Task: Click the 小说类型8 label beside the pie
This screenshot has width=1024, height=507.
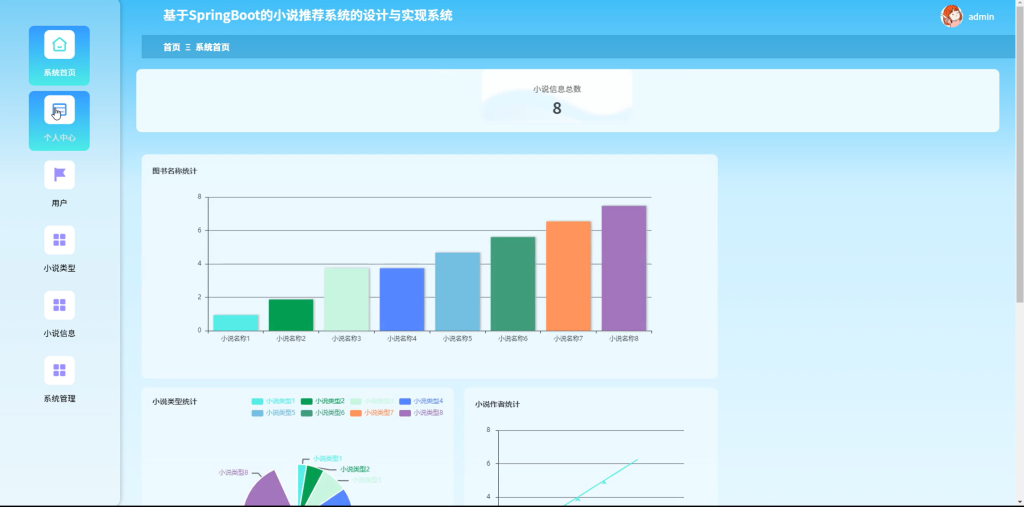Action: (x=233, y=472)
